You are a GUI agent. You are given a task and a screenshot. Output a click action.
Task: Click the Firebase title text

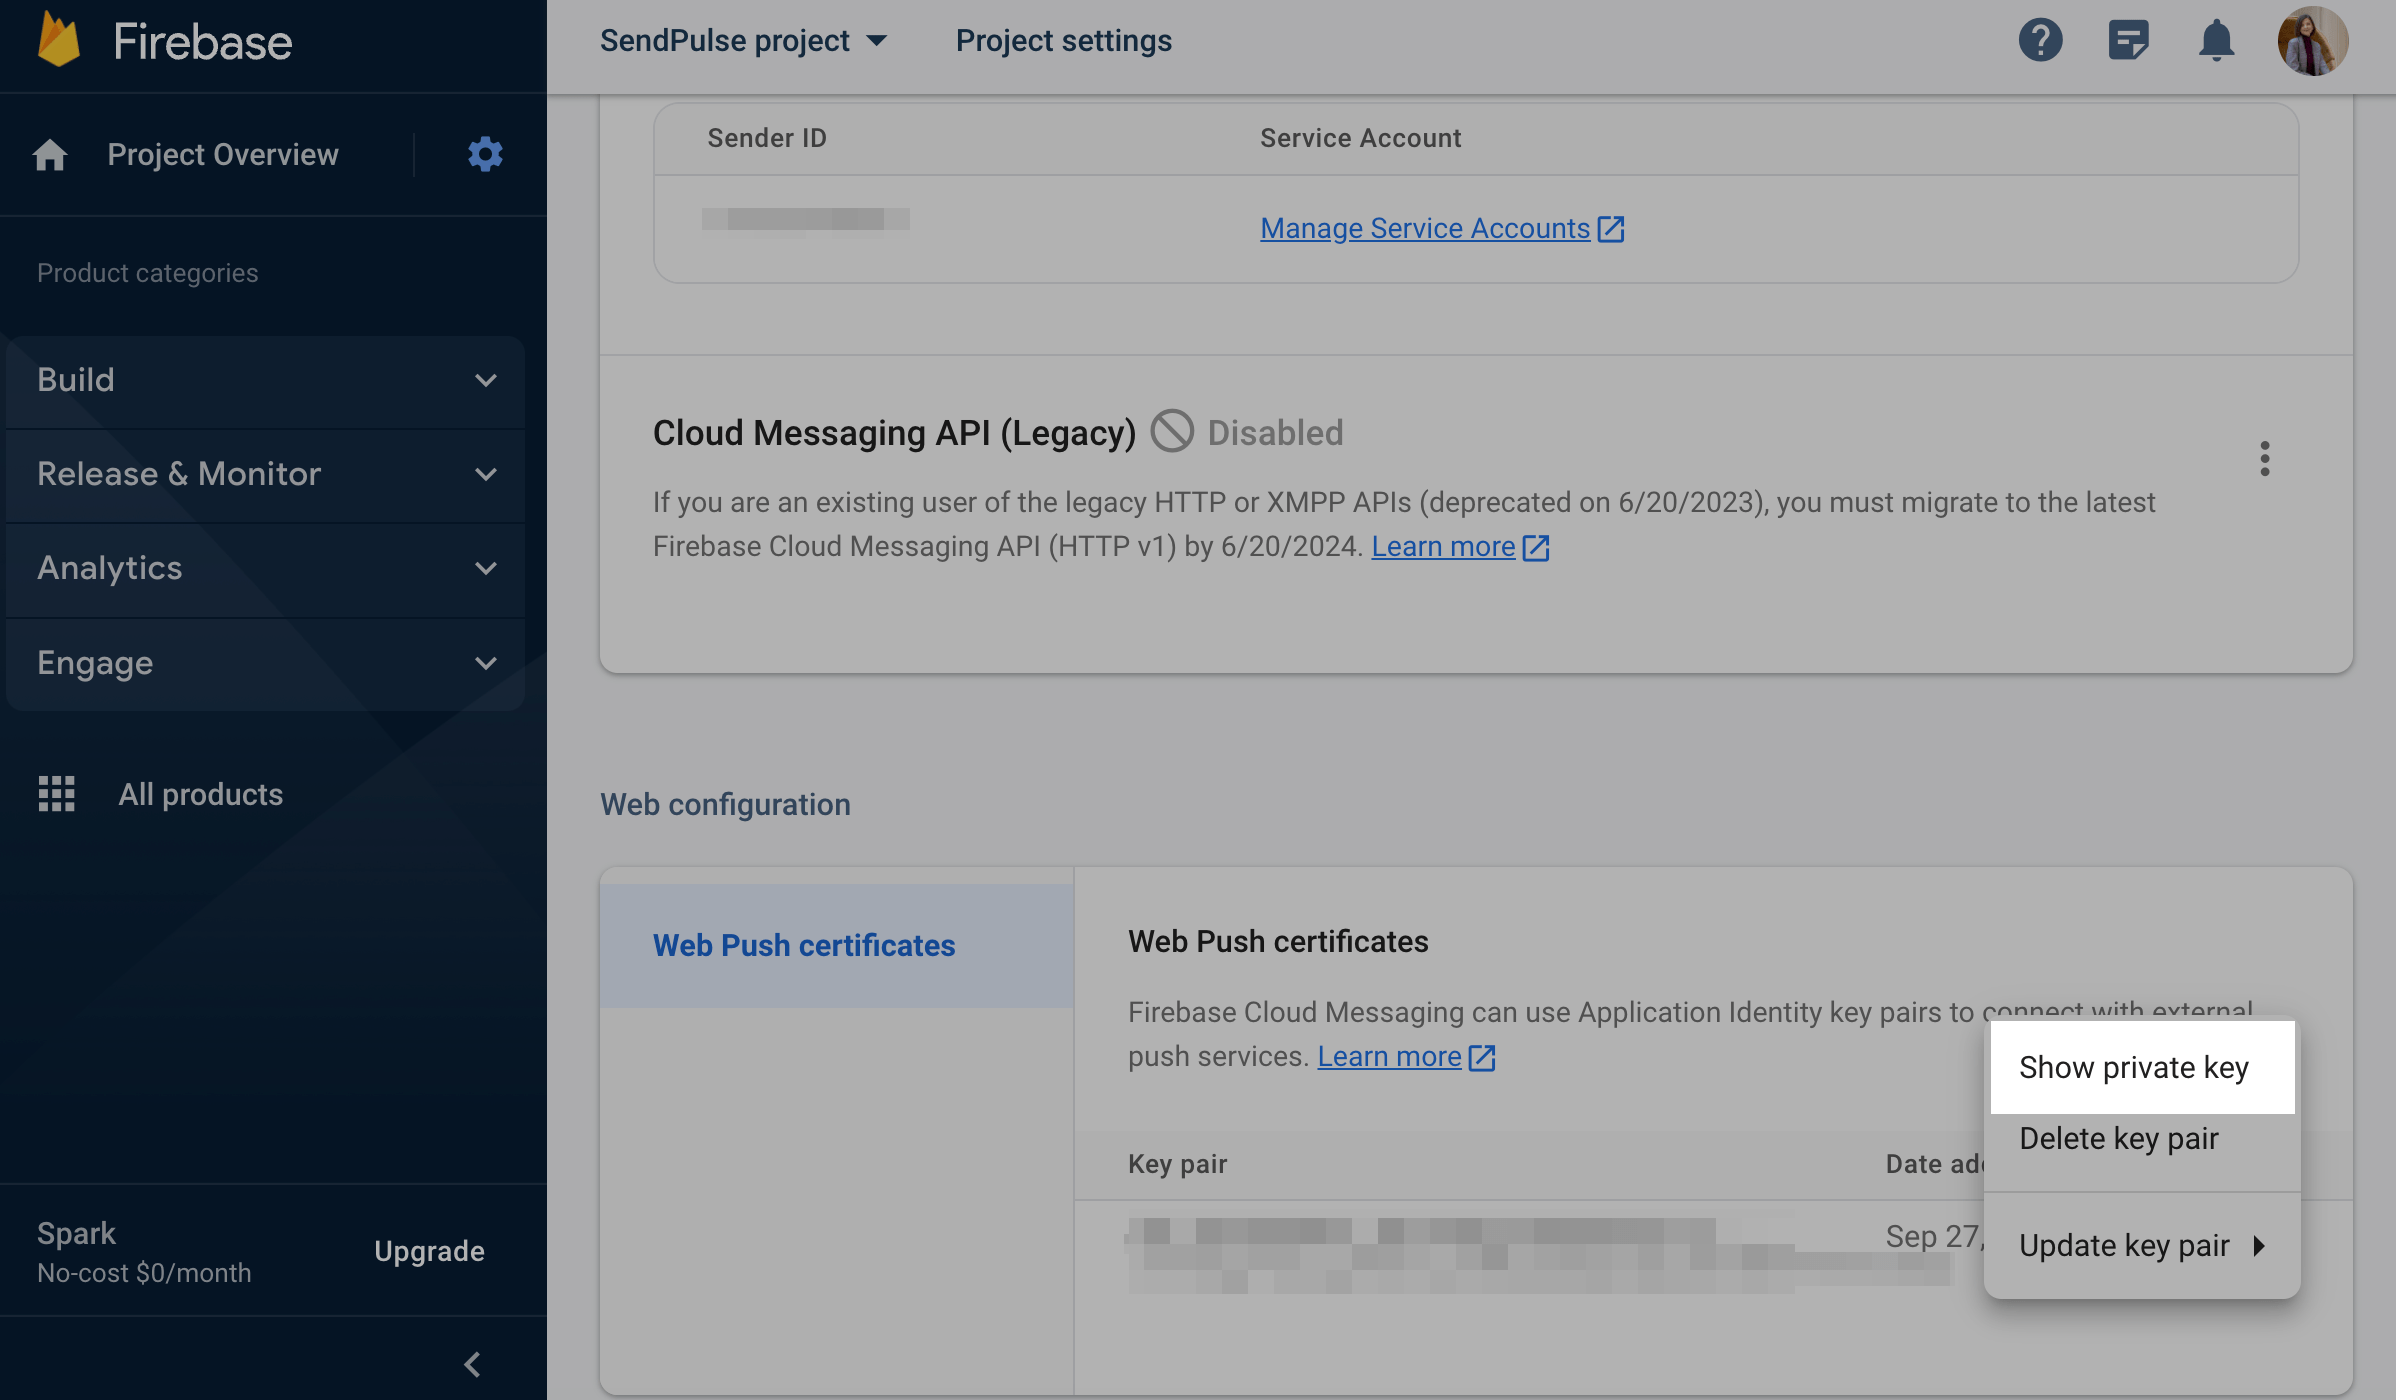[202, 42]
